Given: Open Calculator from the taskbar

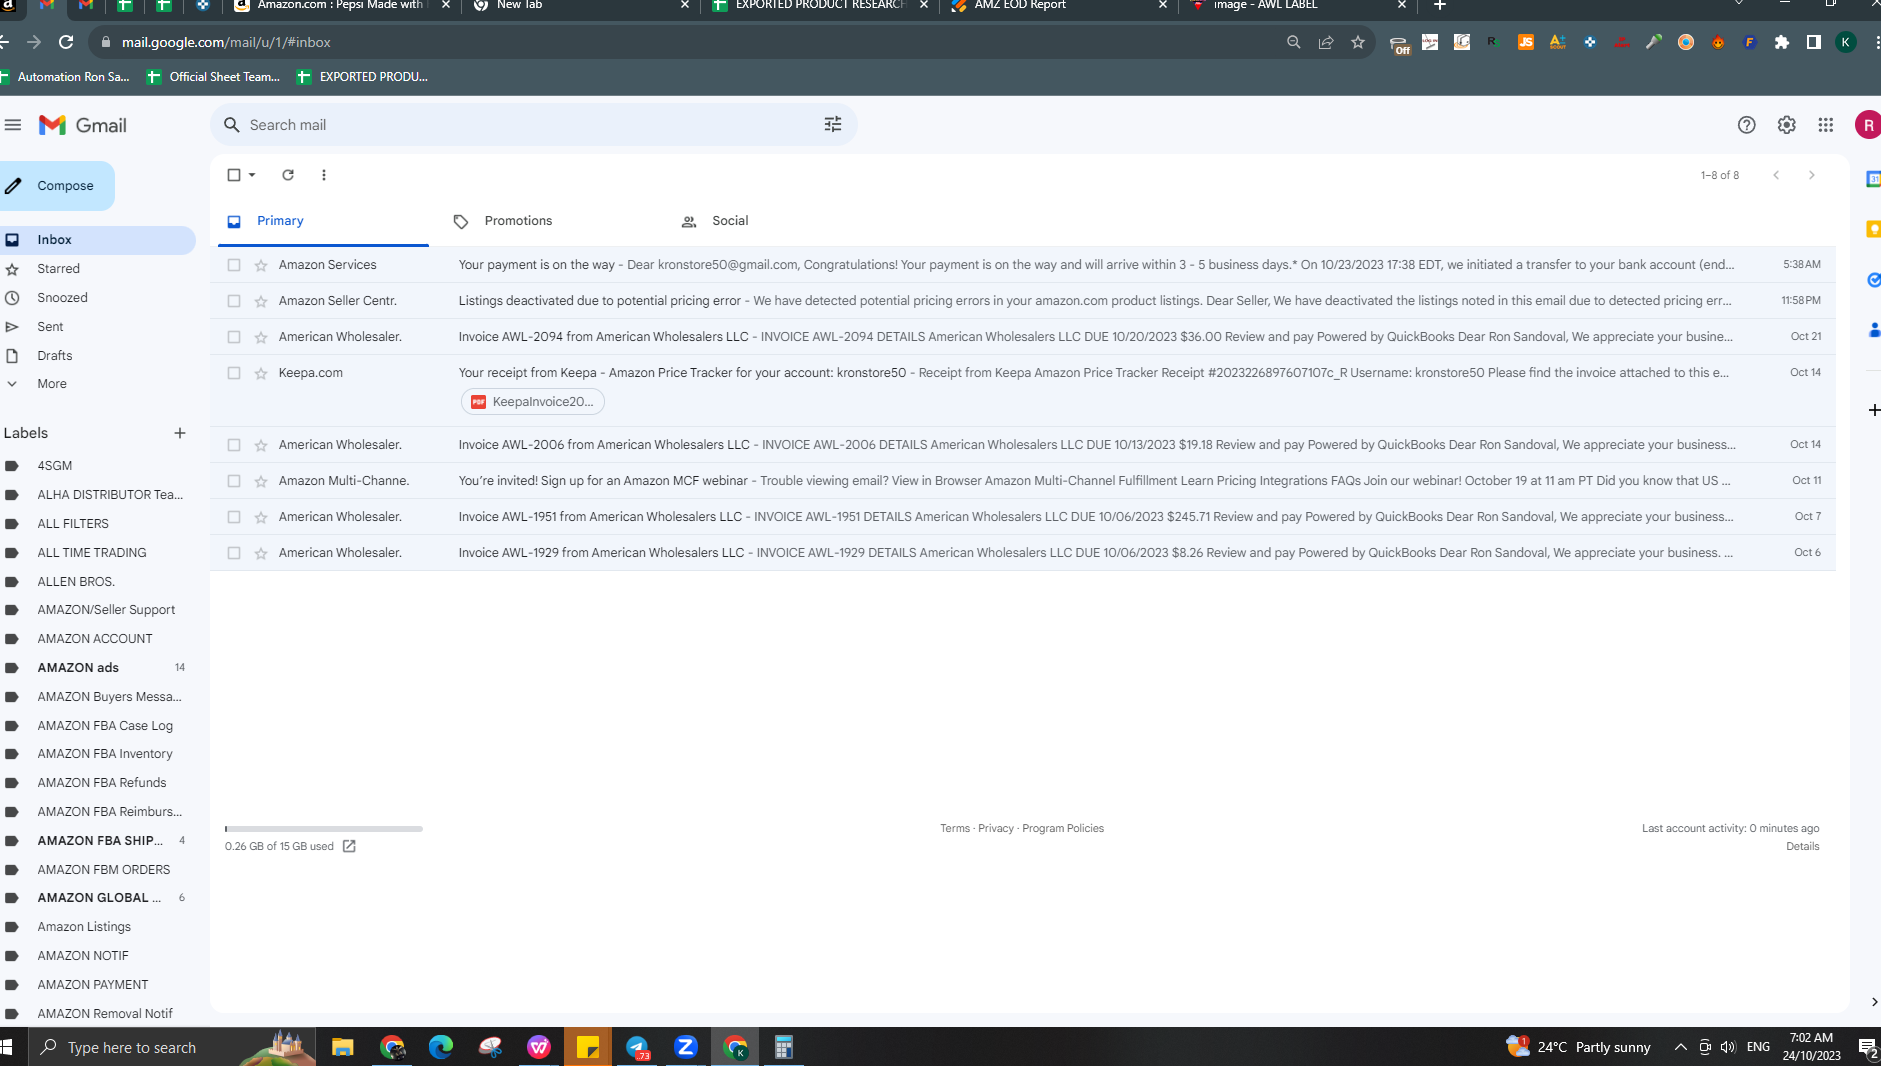Looking at the screenshot, I should pos(784,1047).
